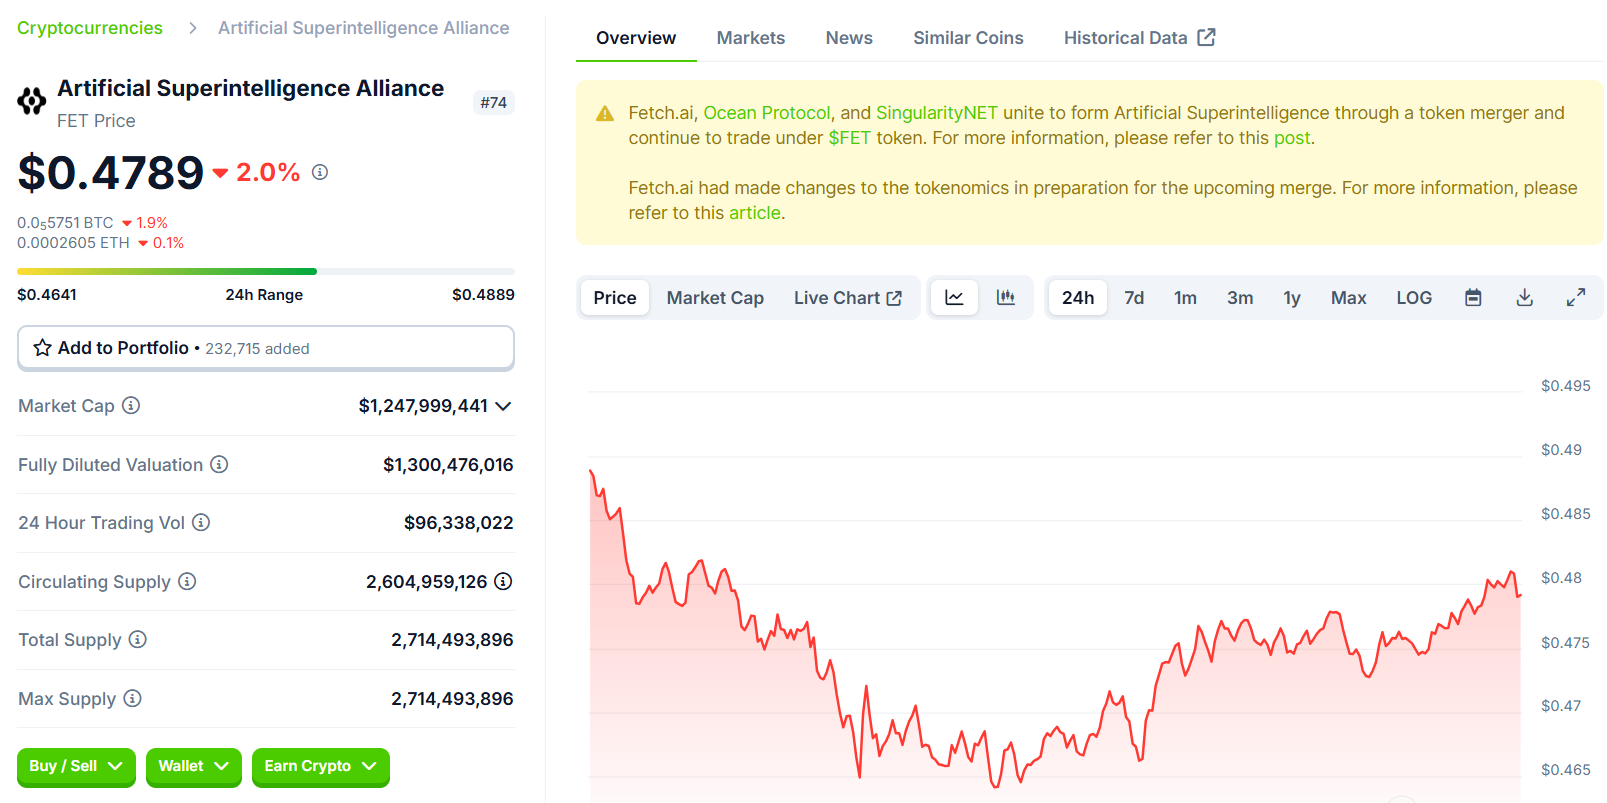Viewport: 1607px width, 803px height.
Task: Go to Cryptocurrencies breadcrumb link
Action: coord(90,28)
